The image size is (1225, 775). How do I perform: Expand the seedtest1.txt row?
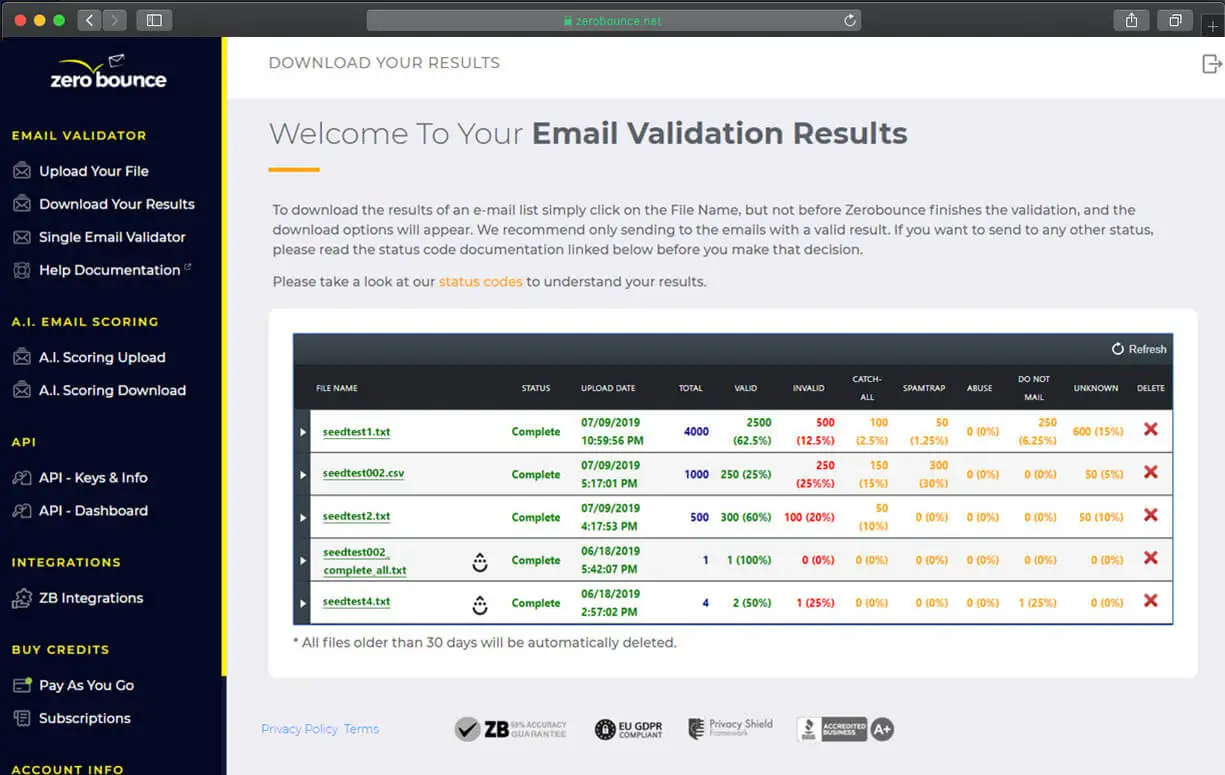tap(303, 432)
